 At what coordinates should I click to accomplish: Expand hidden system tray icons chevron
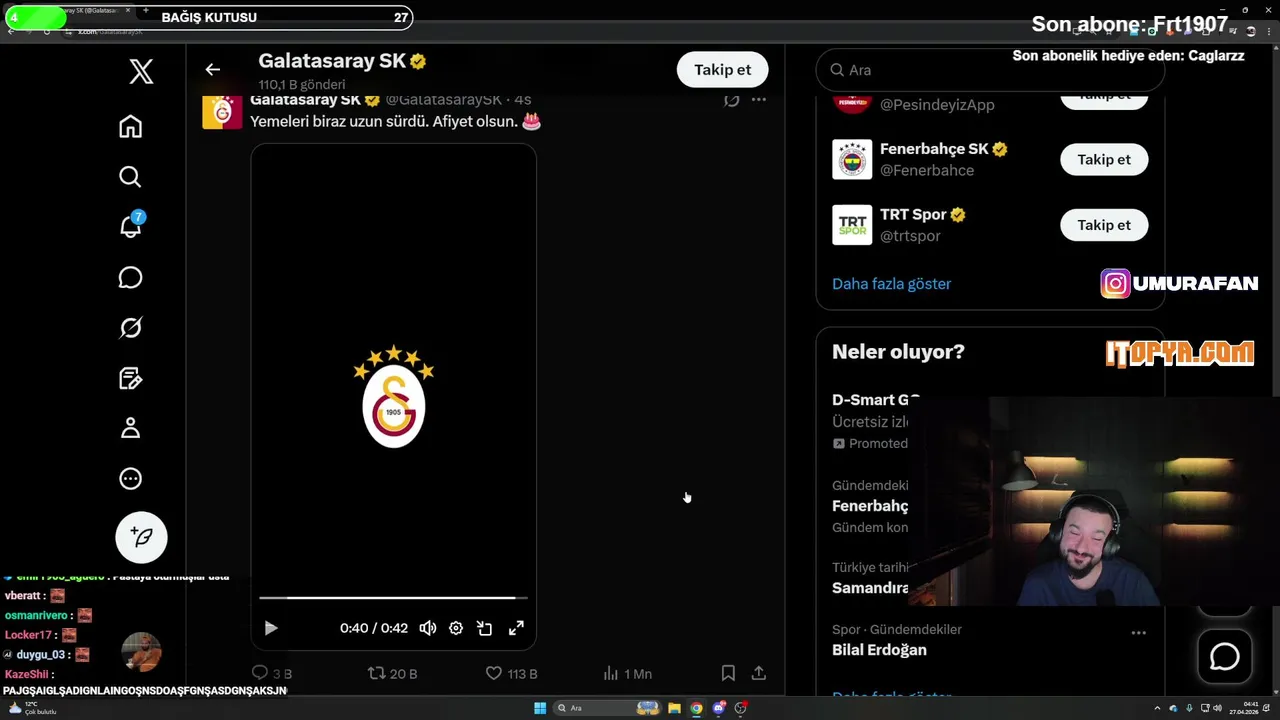coord(1157,708)
